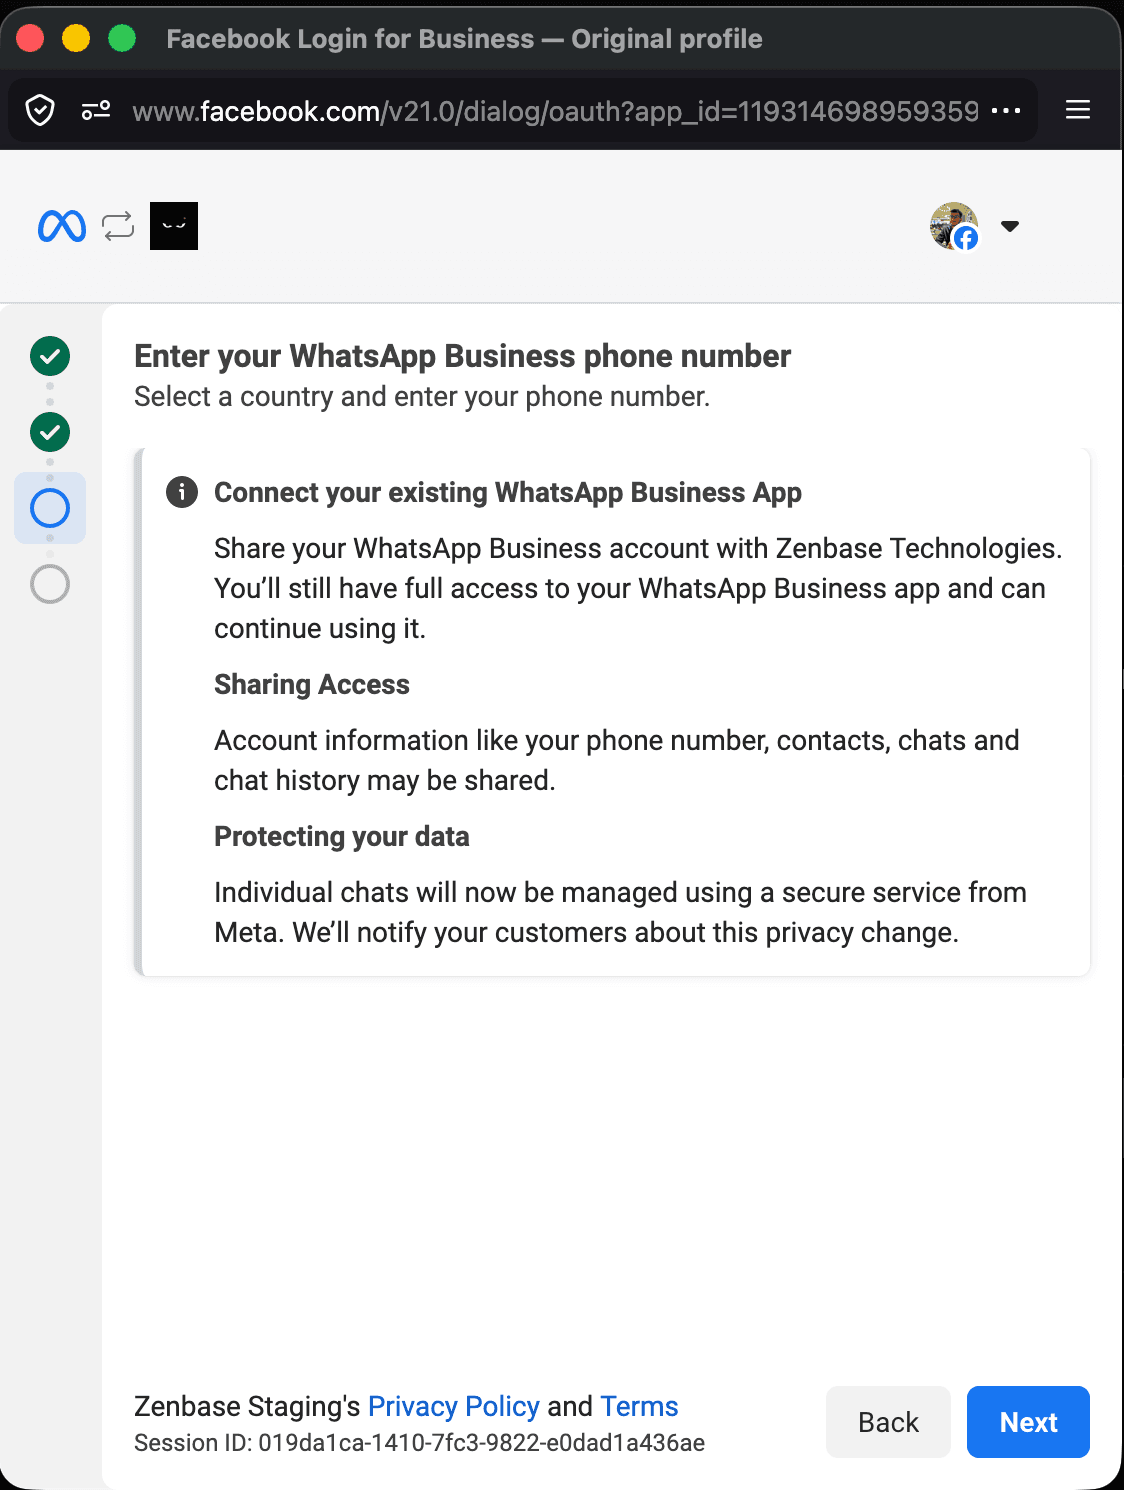
Task: Close the window with the red button
Action: [x=30, y=38]
